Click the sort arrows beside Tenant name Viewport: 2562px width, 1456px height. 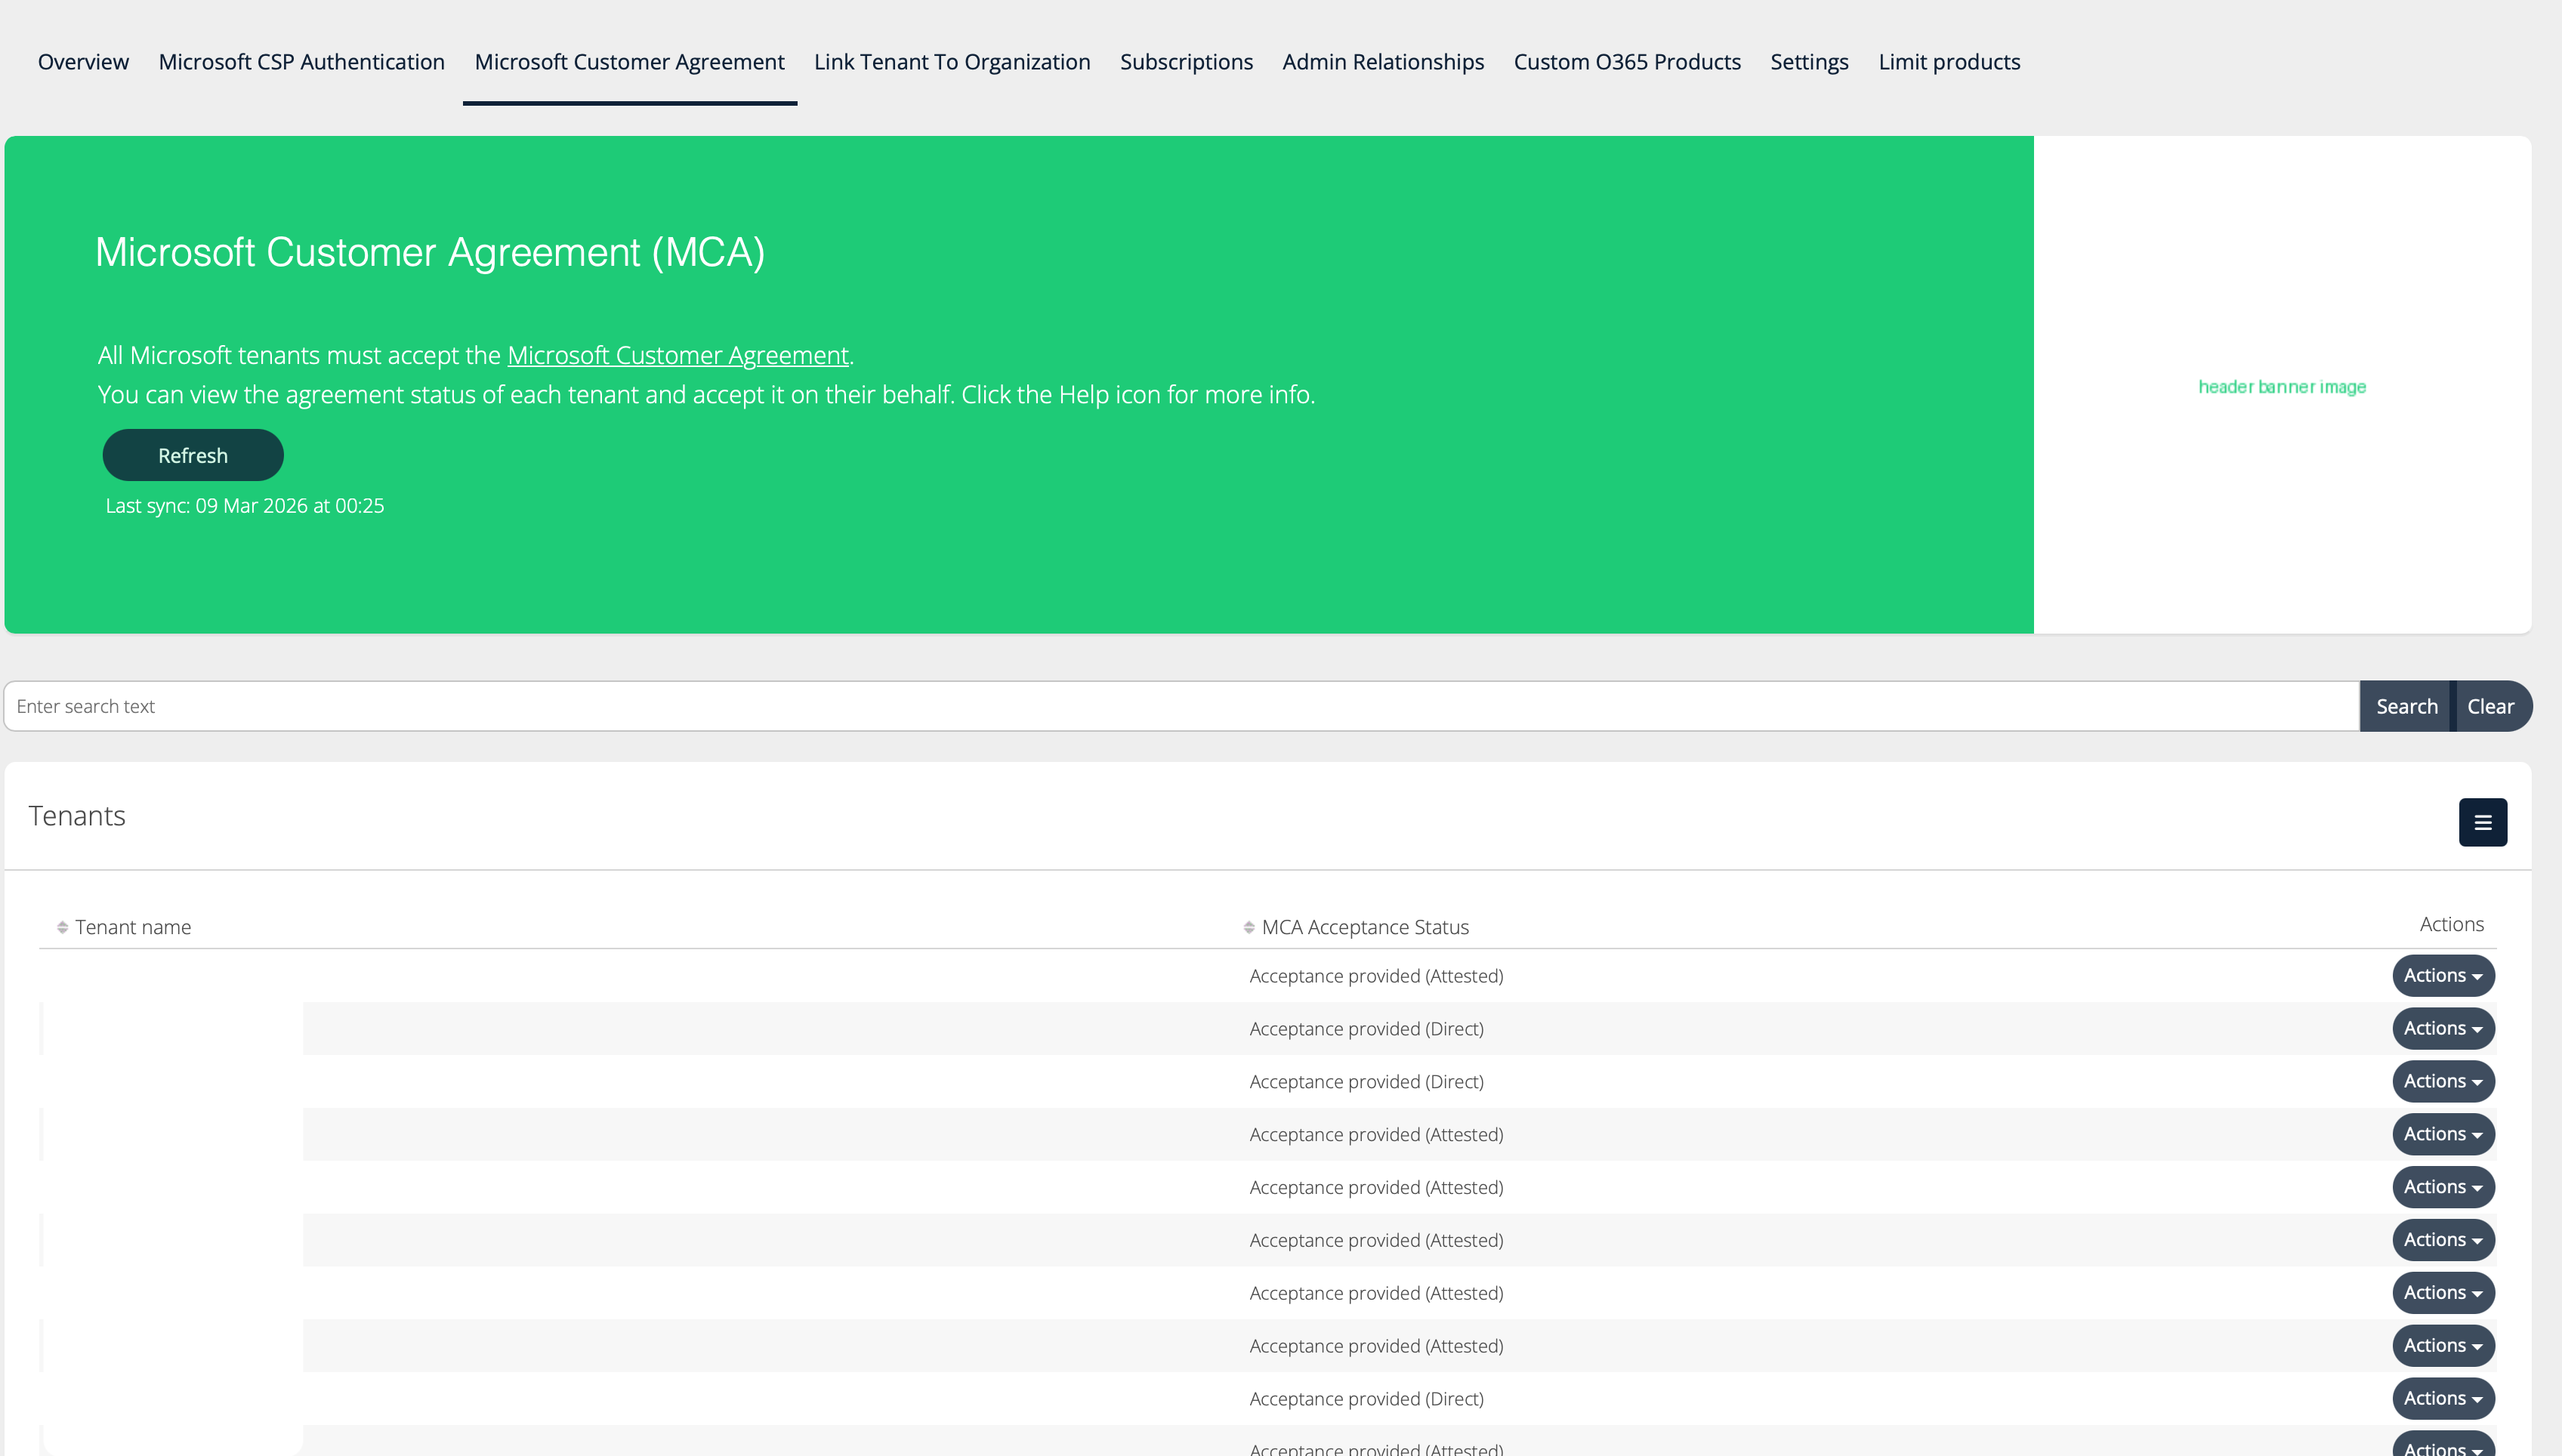pyautogui.click(x=62, y=928)
